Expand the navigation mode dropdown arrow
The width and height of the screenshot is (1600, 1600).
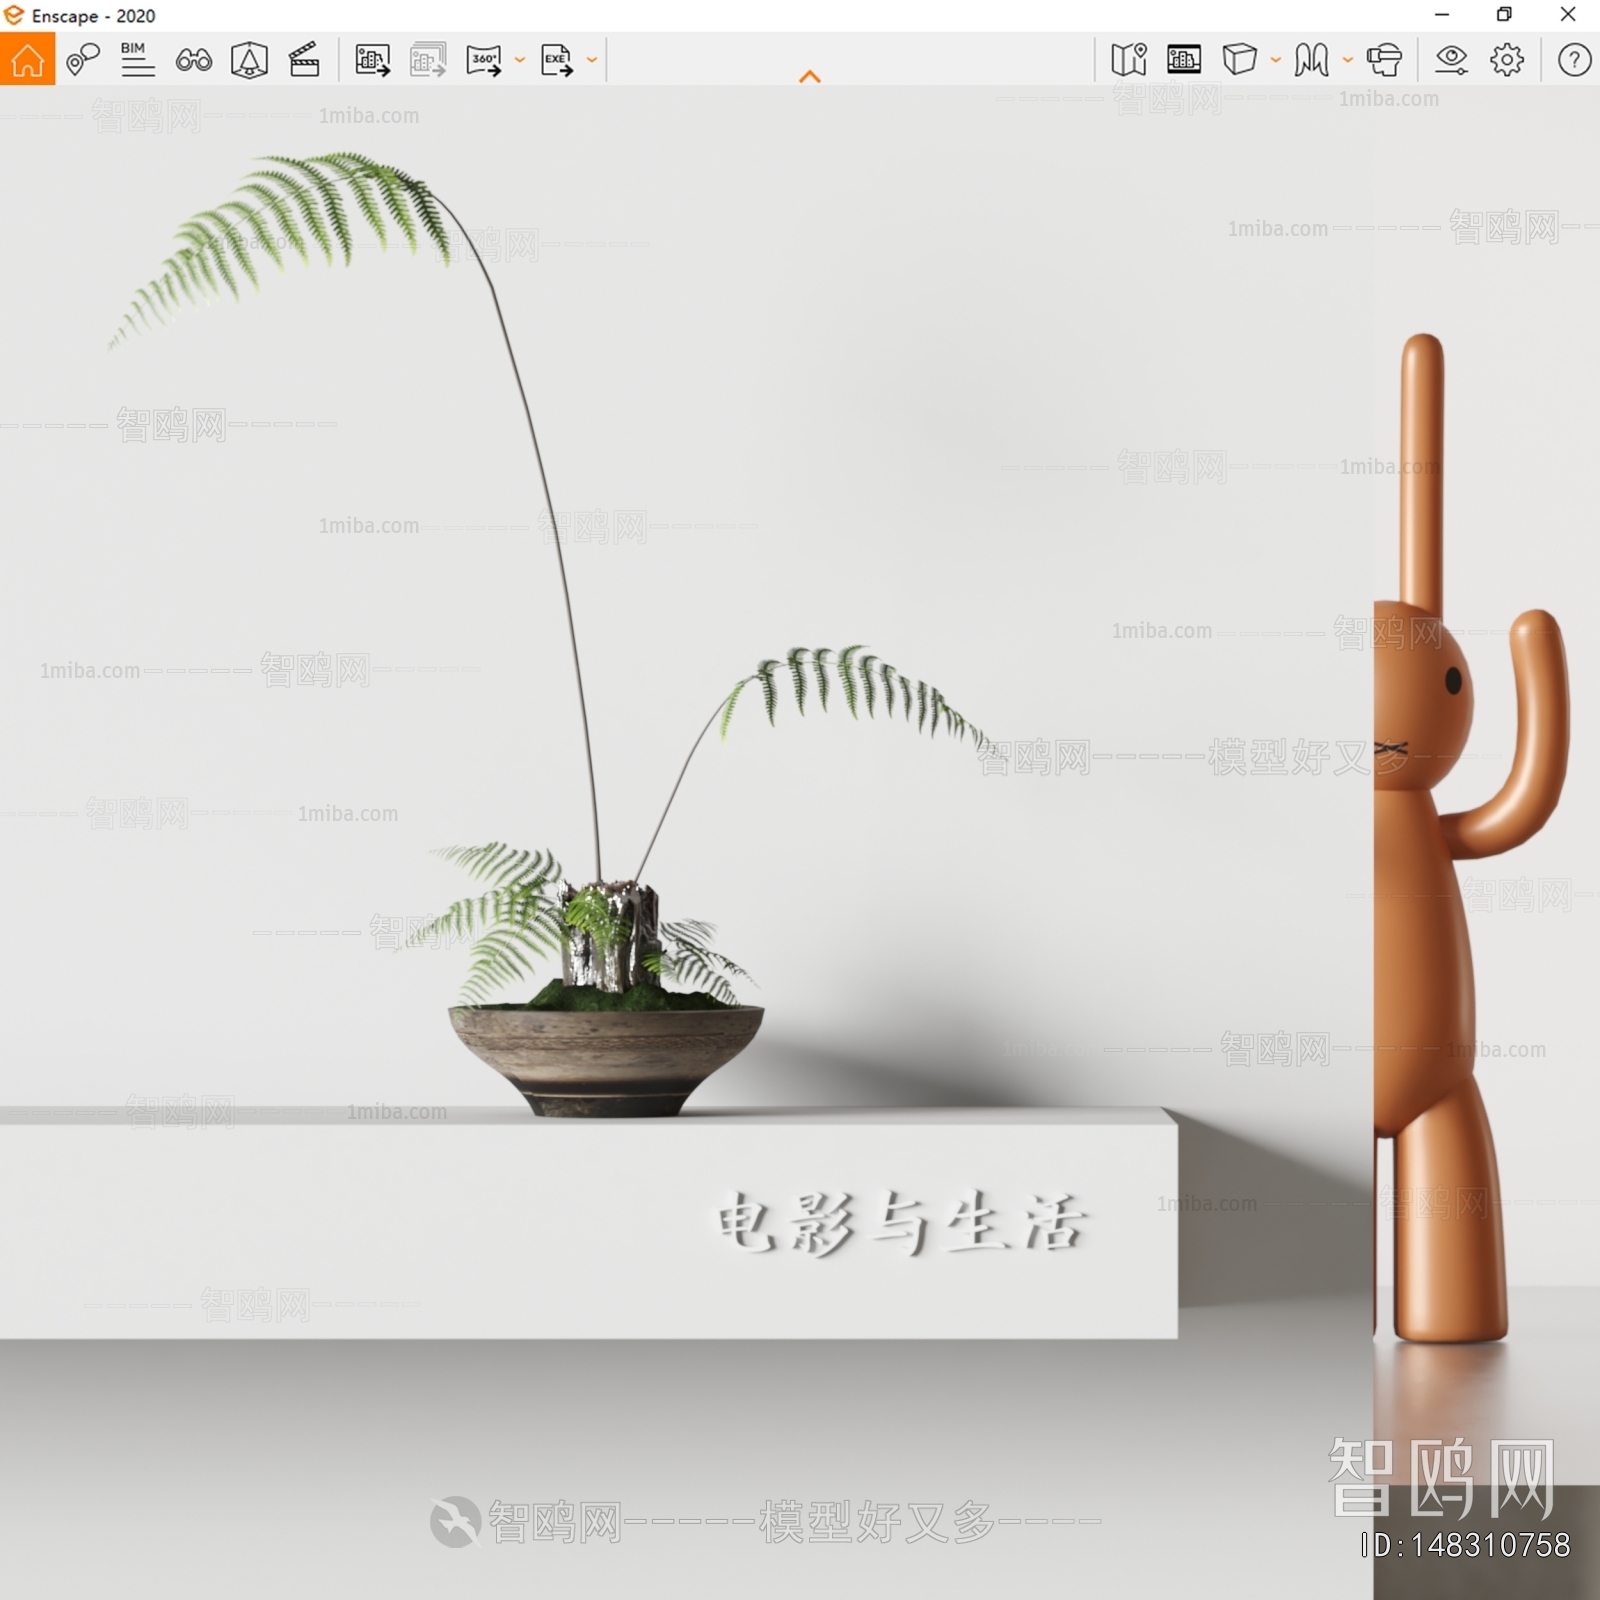tap(1348, 60)
